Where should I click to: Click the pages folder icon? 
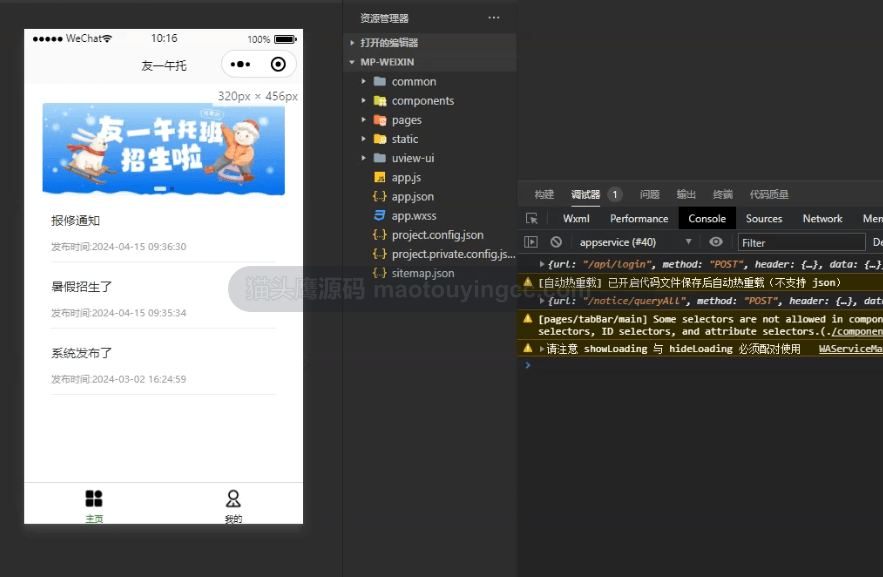click(x=380, y=120)
